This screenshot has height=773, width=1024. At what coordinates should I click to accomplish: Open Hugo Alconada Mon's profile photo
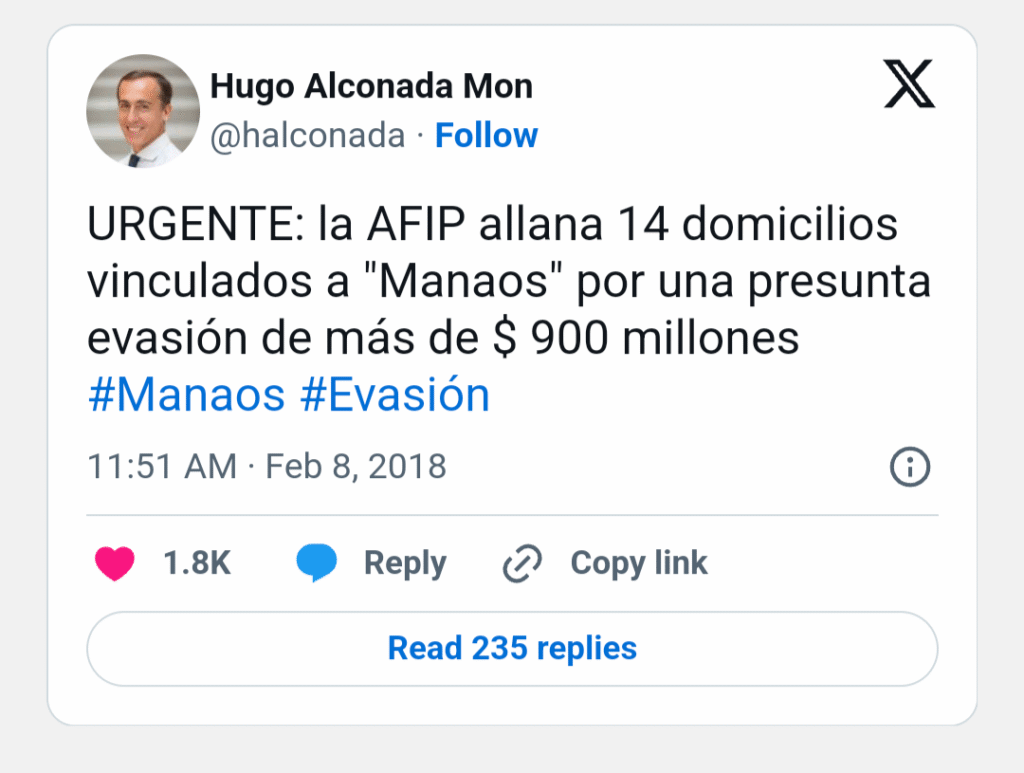143,110
